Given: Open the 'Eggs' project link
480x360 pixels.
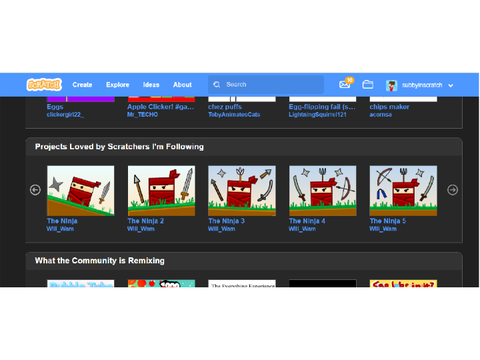Looking at the screenshot, I should 55,107.
